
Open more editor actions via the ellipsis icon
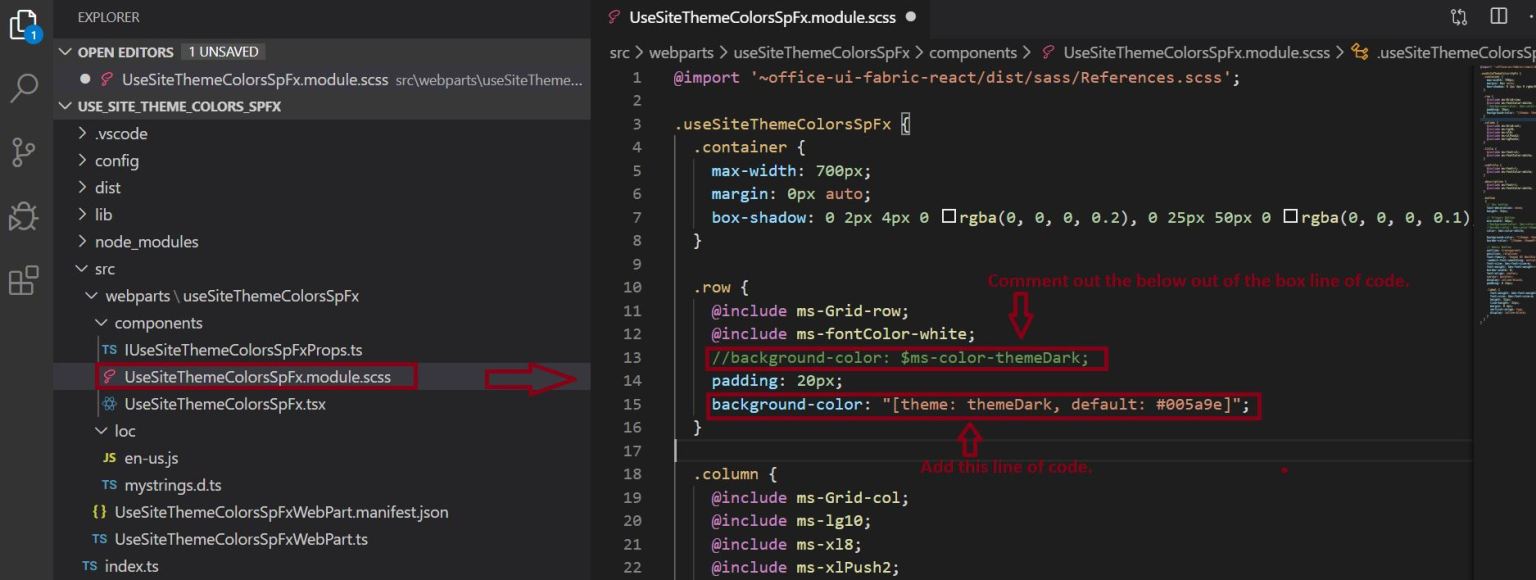(1530, 16)
